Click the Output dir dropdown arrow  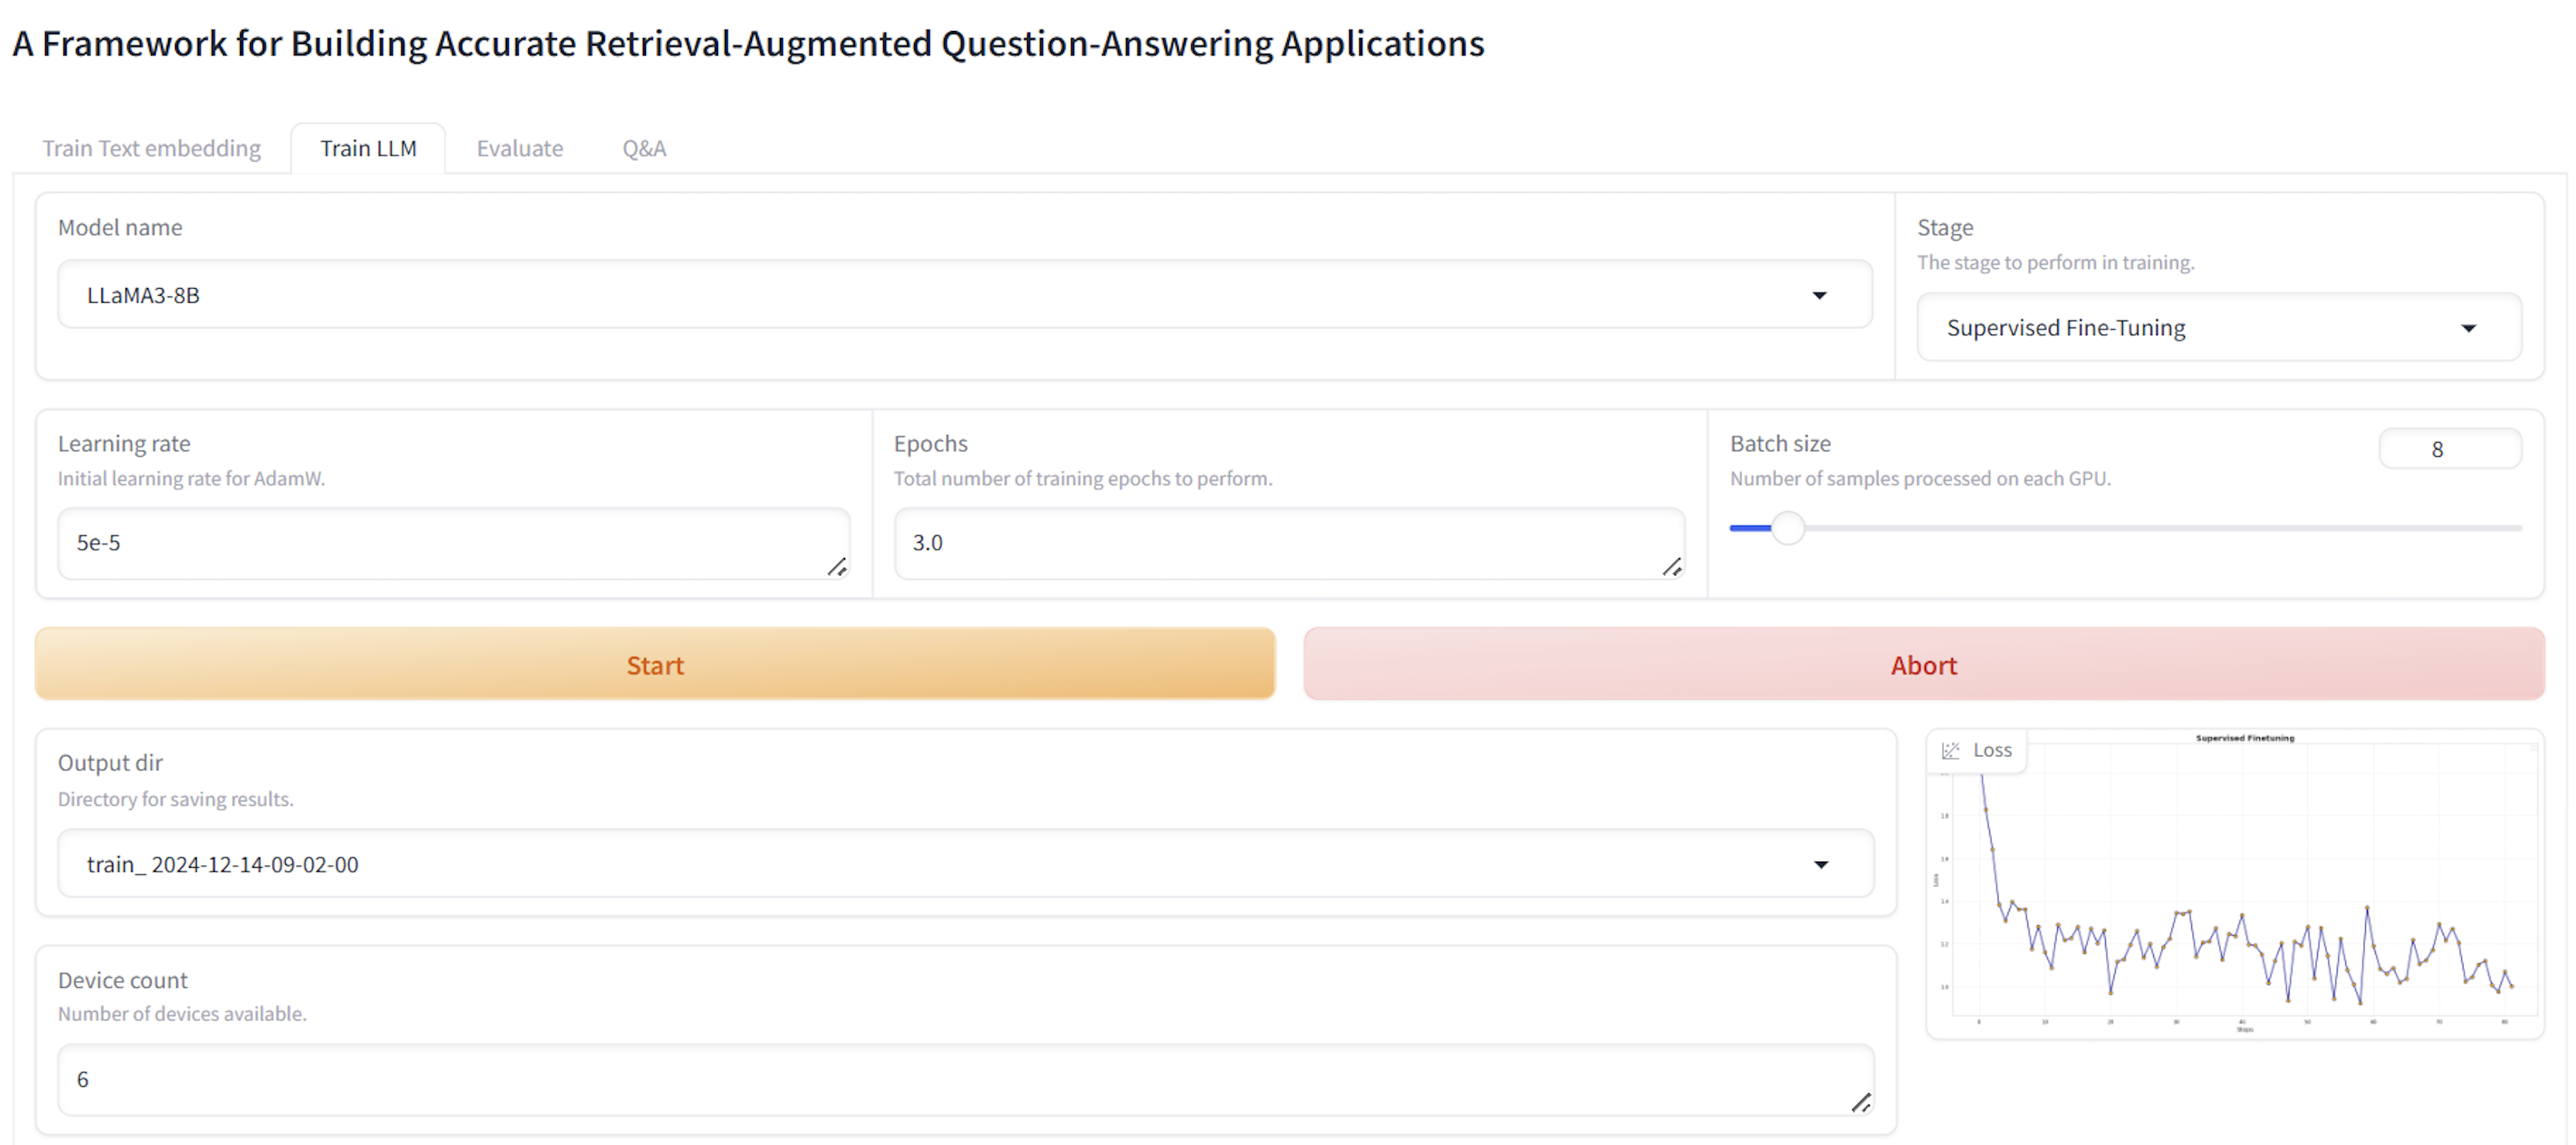(1820, 864)
